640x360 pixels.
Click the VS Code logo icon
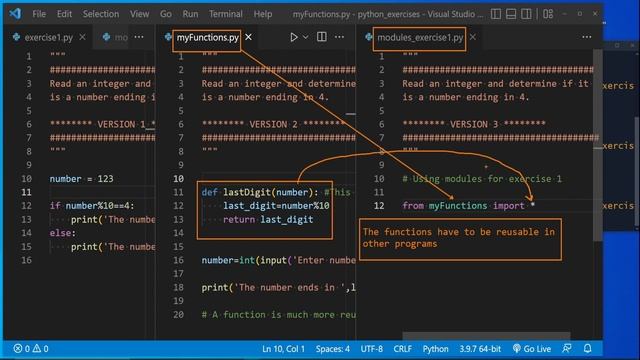15,13
